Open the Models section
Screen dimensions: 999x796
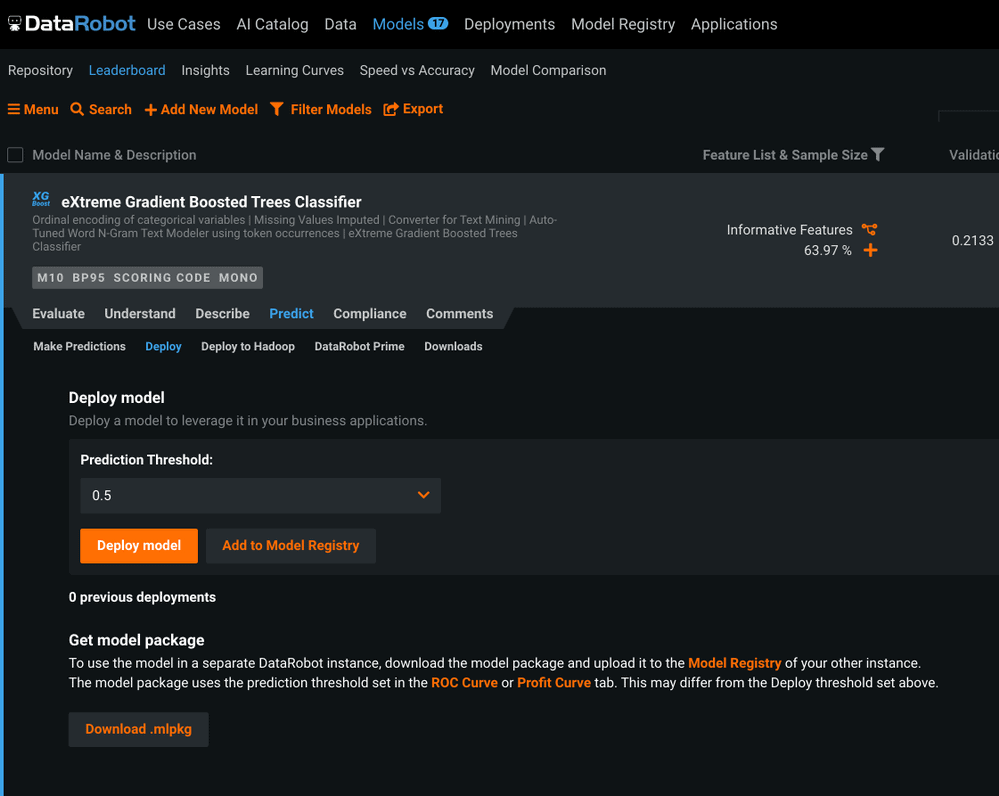click(x=398, y=24)
